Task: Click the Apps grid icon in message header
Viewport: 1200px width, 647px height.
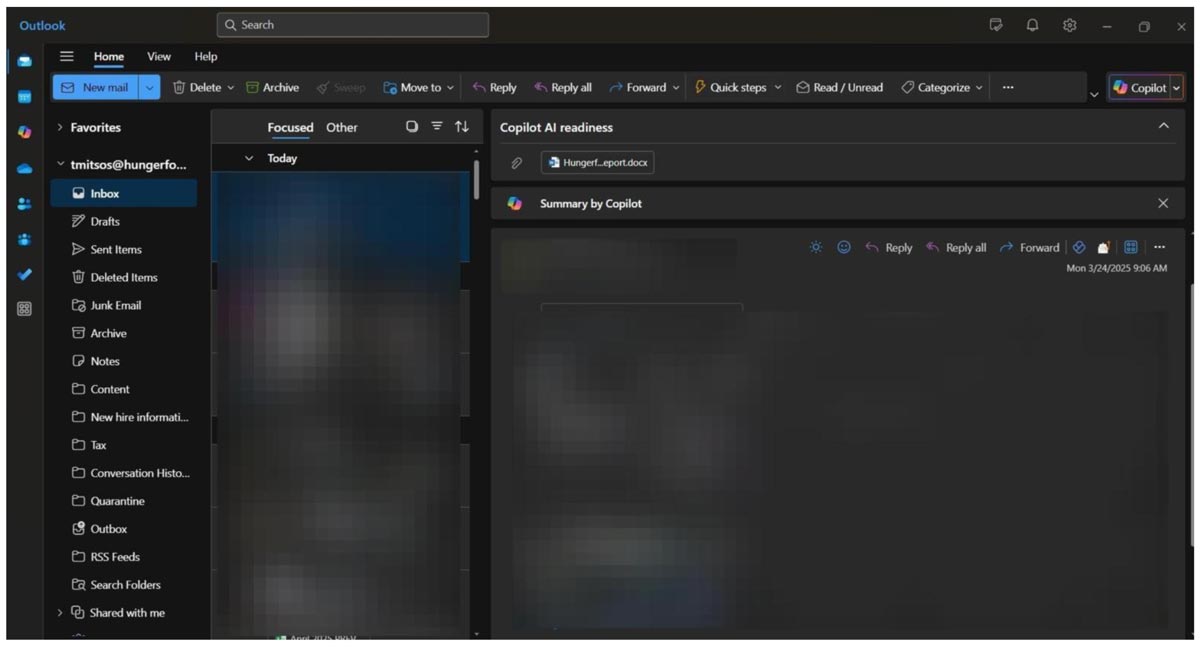Action: click(x=1131, y=248)
